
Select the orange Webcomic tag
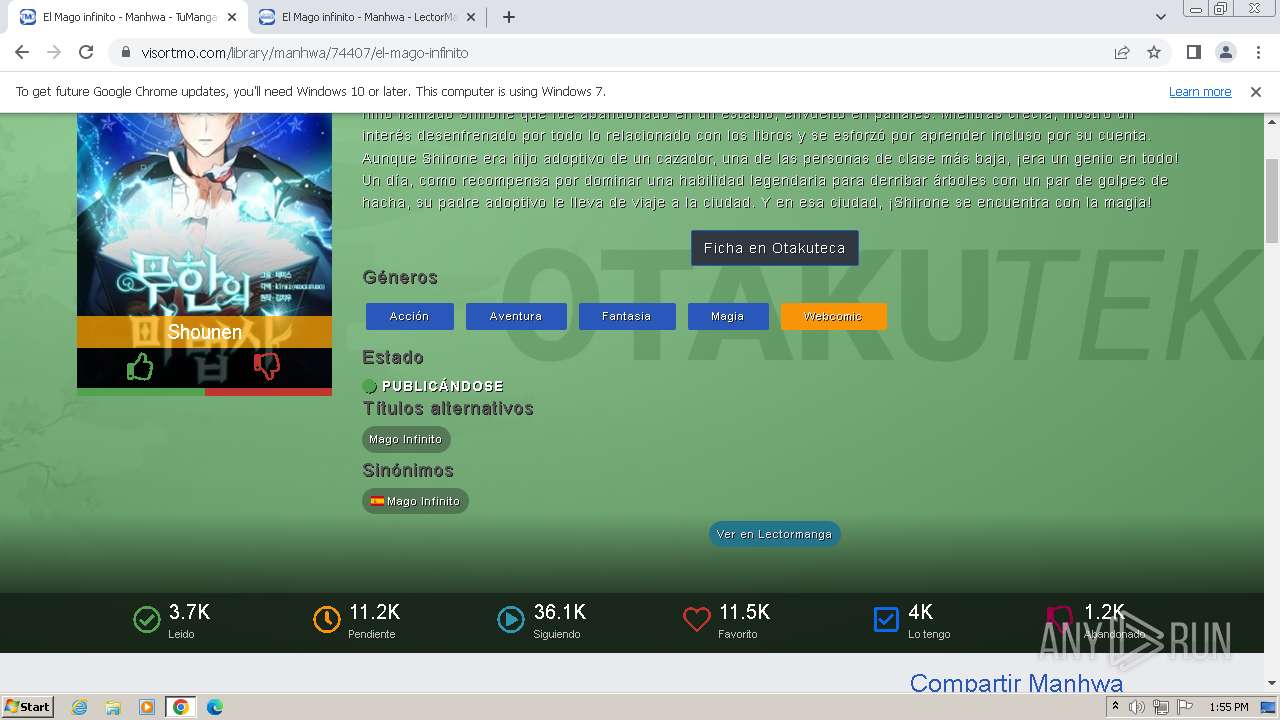tap(833, 316)
